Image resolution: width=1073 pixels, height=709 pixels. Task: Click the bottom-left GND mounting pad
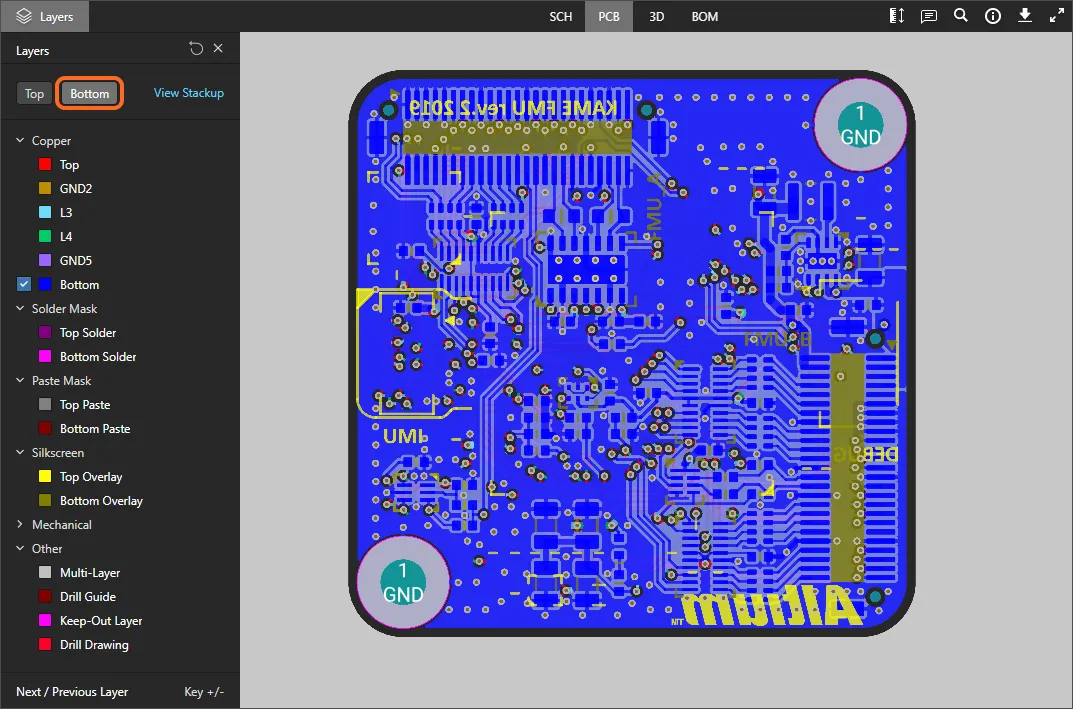[403, 582]
